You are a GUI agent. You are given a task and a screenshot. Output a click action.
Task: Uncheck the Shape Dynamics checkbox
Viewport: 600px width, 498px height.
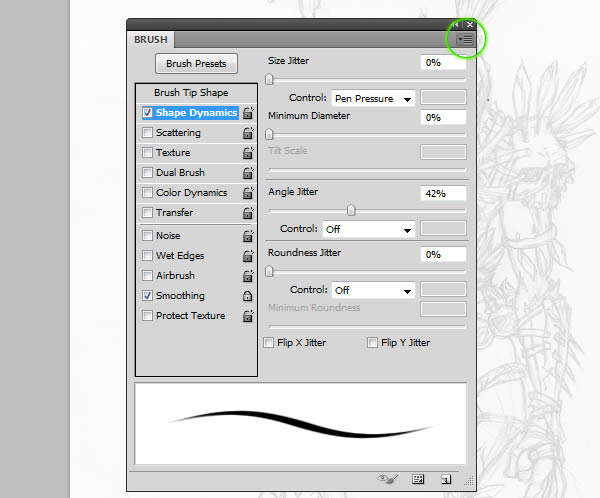[x=147, y=113]
